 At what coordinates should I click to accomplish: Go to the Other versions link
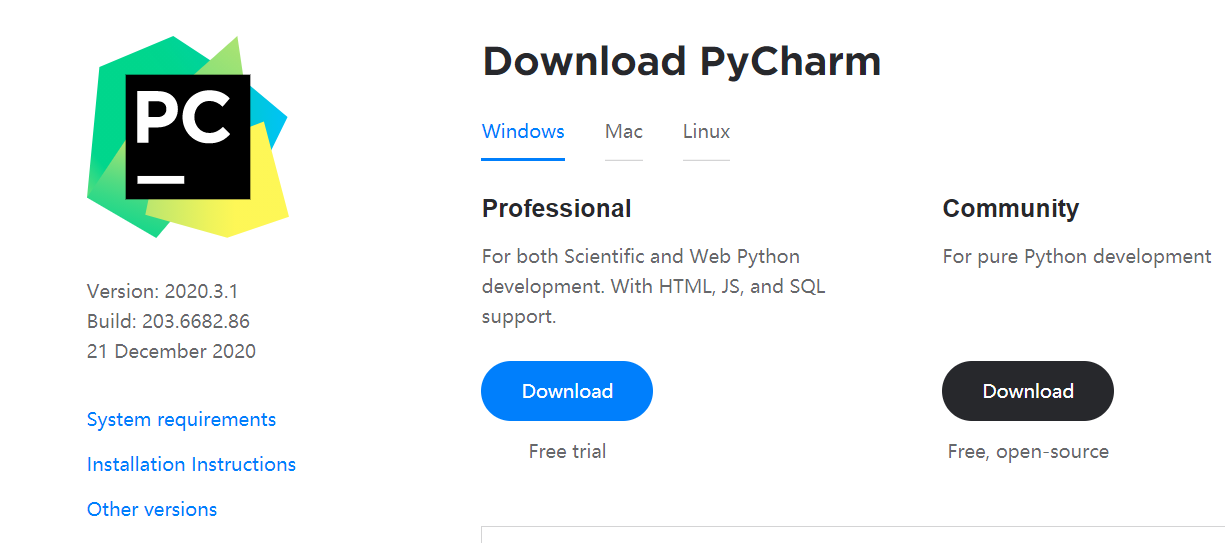[x=152, y=509]
